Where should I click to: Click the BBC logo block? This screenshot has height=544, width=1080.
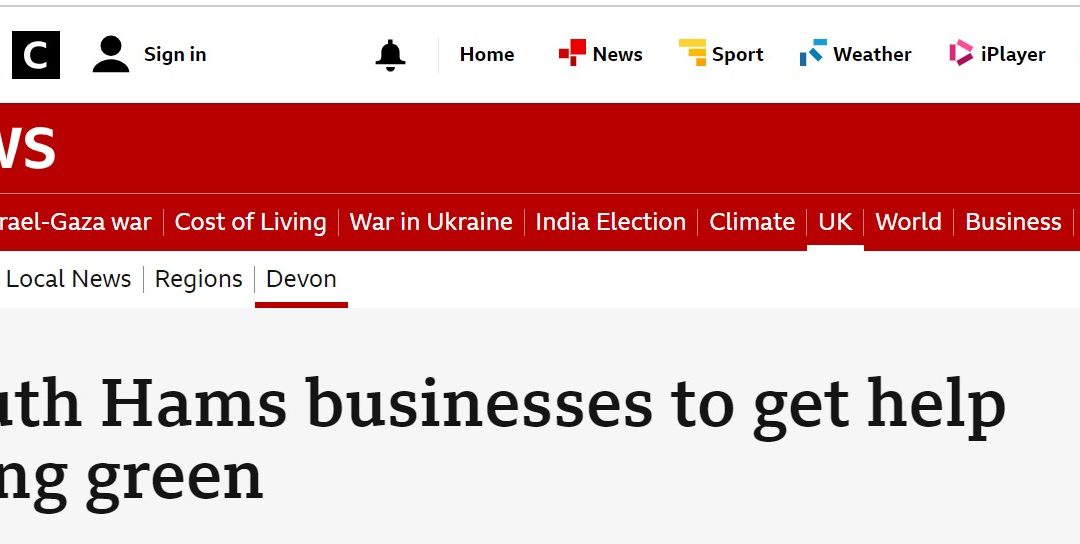(x=35, y=55)
